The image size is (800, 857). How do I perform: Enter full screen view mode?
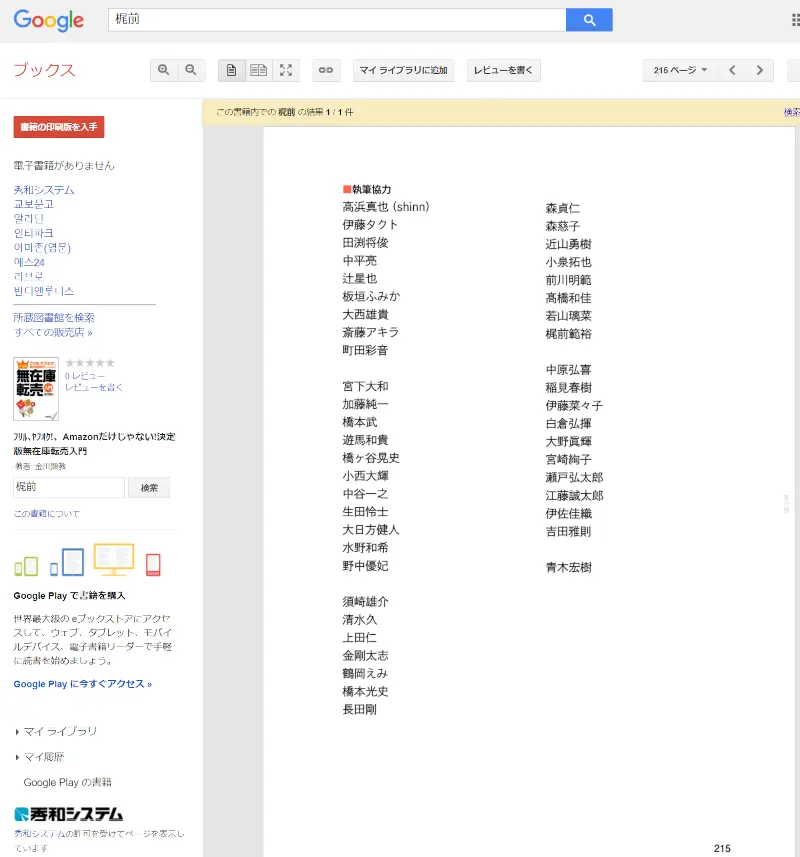(x=286, y=70)
